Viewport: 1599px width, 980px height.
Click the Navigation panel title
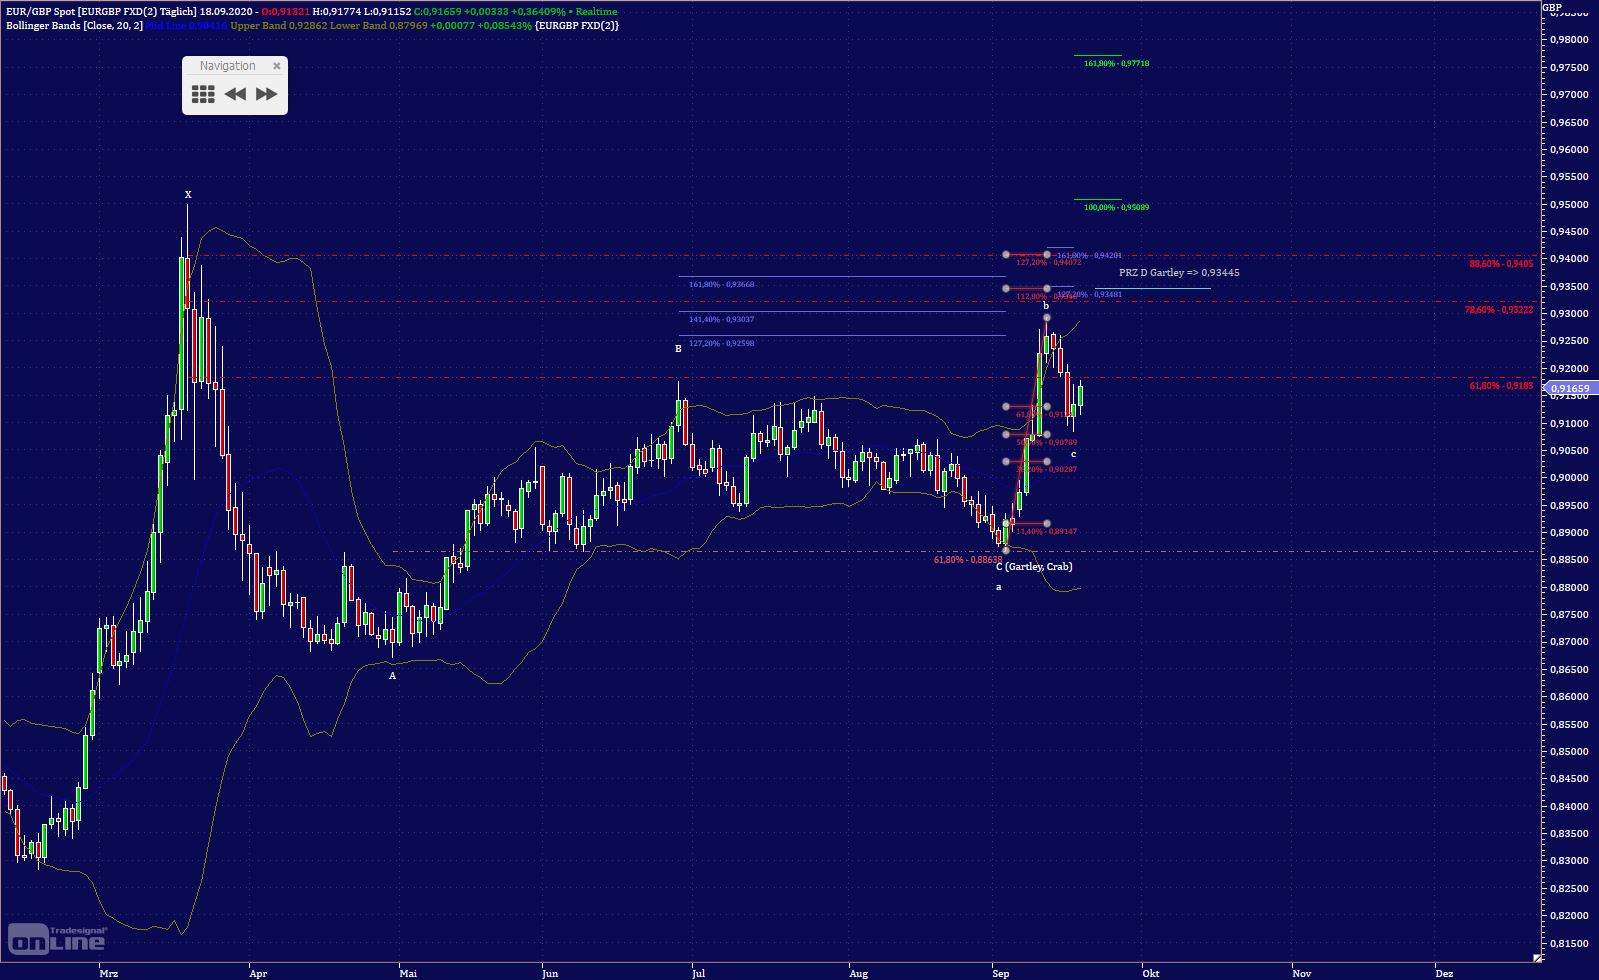[227, 66]
